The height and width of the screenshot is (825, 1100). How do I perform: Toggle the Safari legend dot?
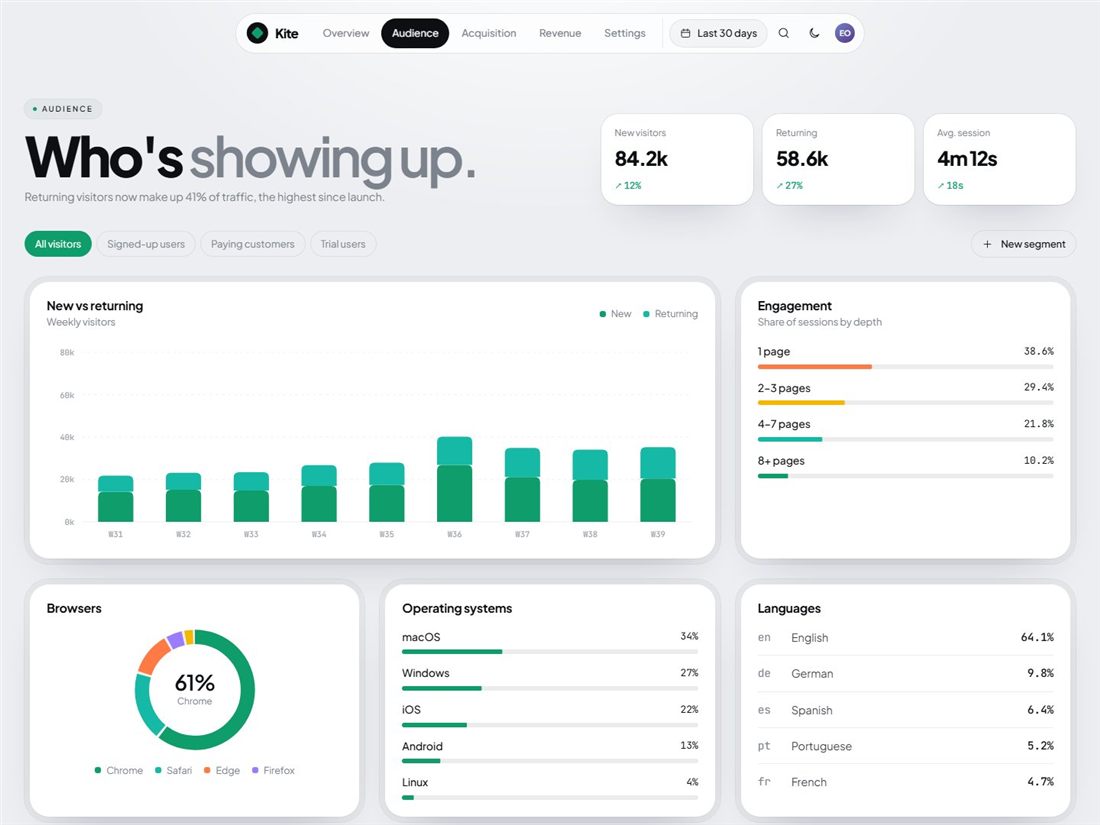[x=158, y=770]
